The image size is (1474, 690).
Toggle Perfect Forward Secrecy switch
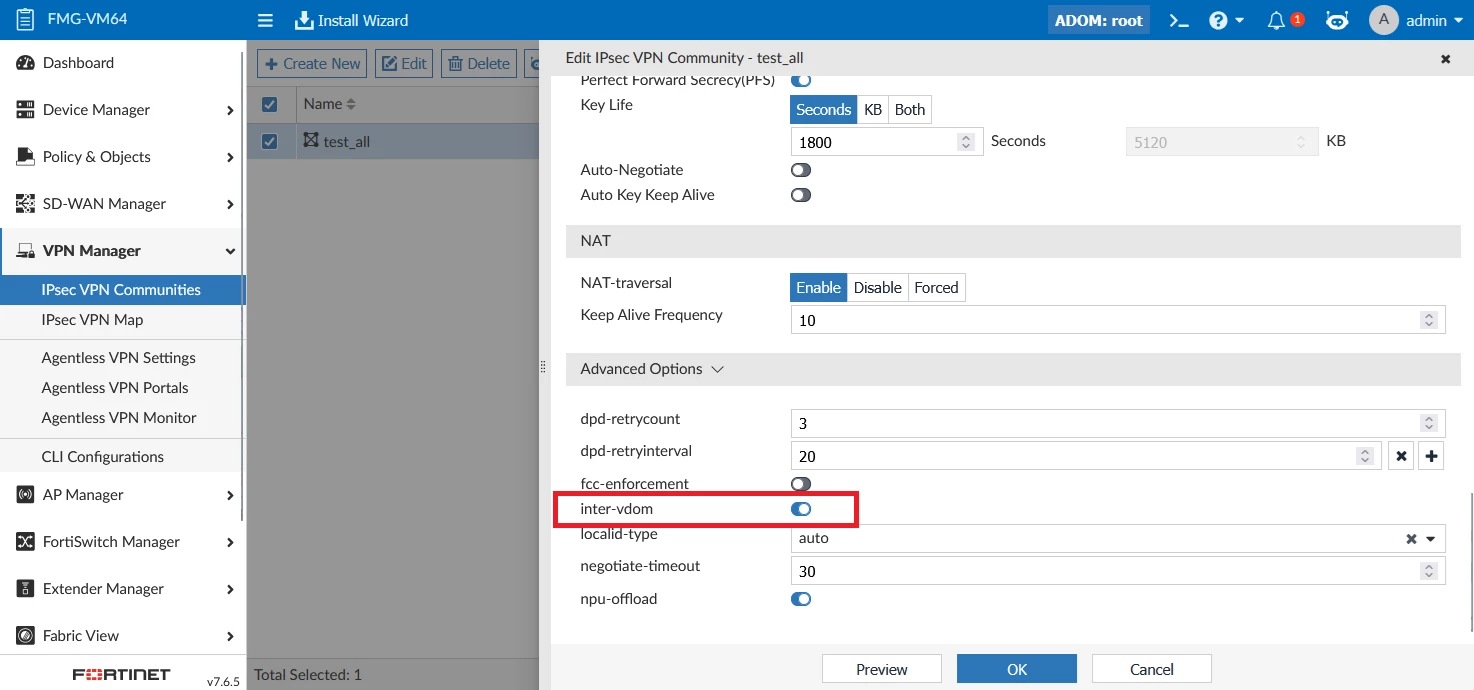801,80
